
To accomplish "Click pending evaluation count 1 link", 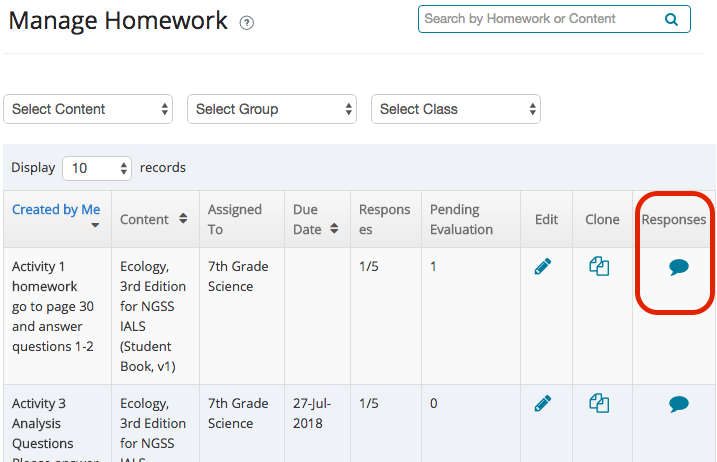I will 433,266.
